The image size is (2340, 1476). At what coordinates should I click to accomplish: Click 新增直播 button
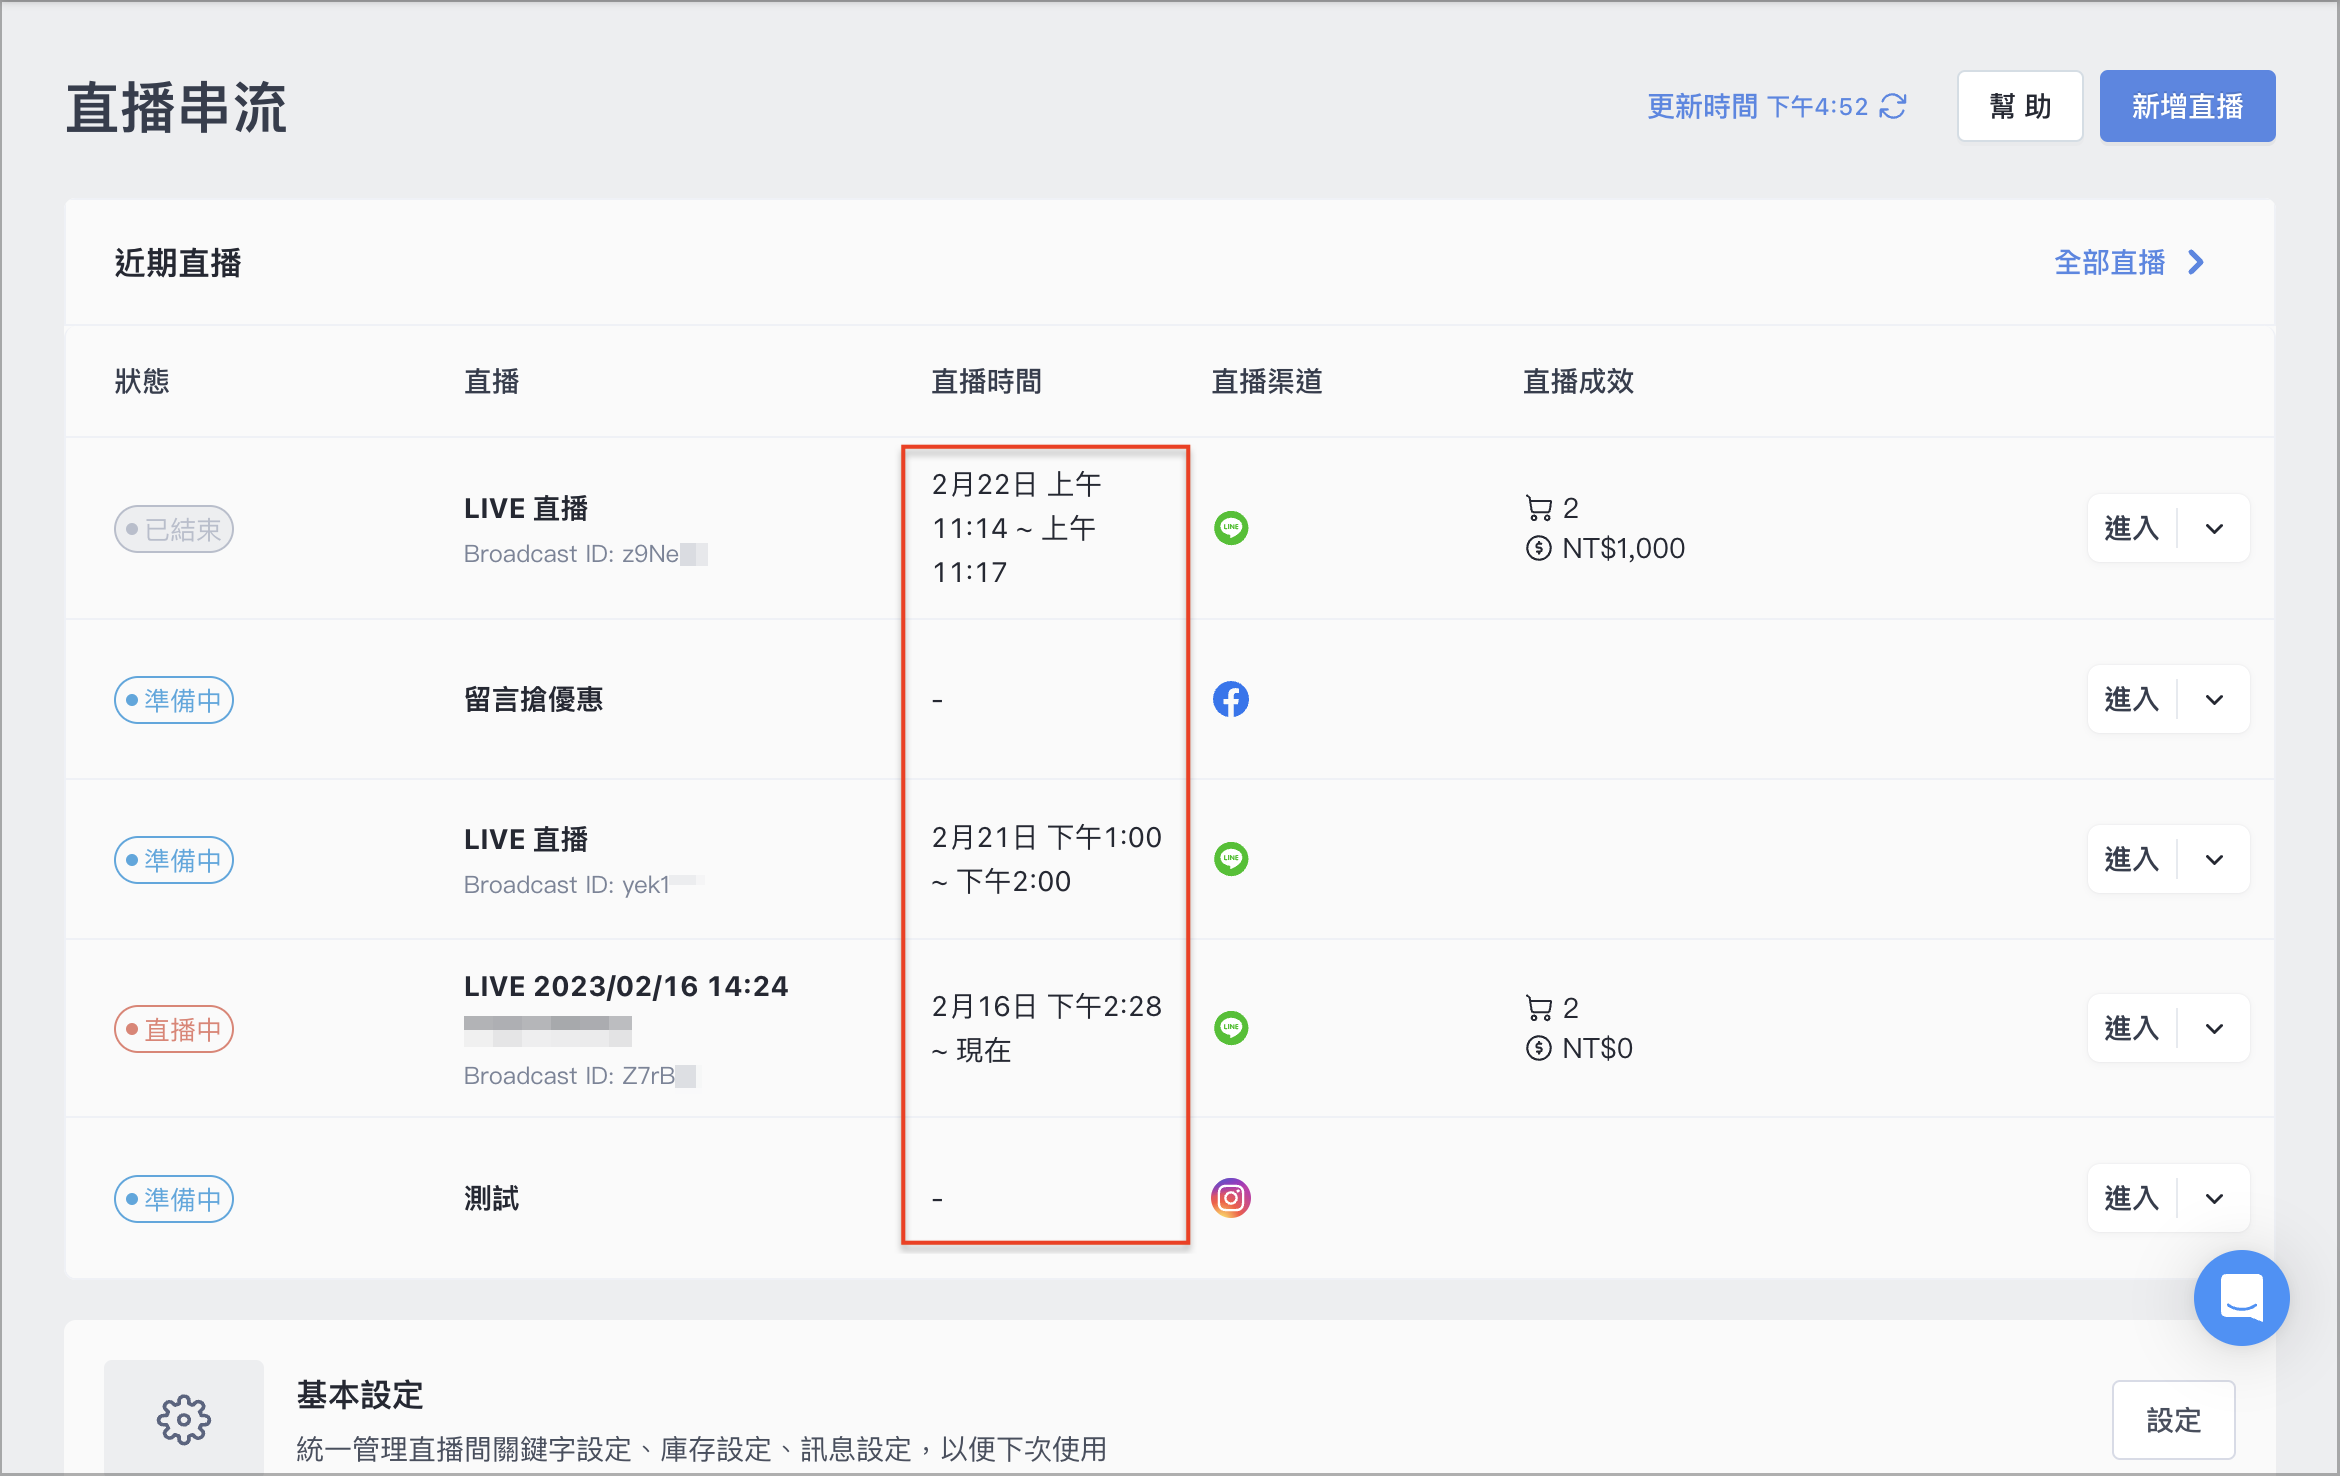pyautogui.click(x=2187, y=106)
